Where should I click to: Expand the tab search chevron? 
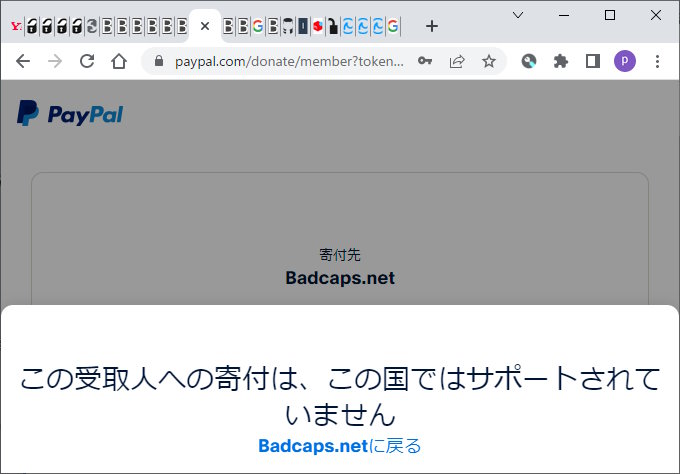pos(518,15)
